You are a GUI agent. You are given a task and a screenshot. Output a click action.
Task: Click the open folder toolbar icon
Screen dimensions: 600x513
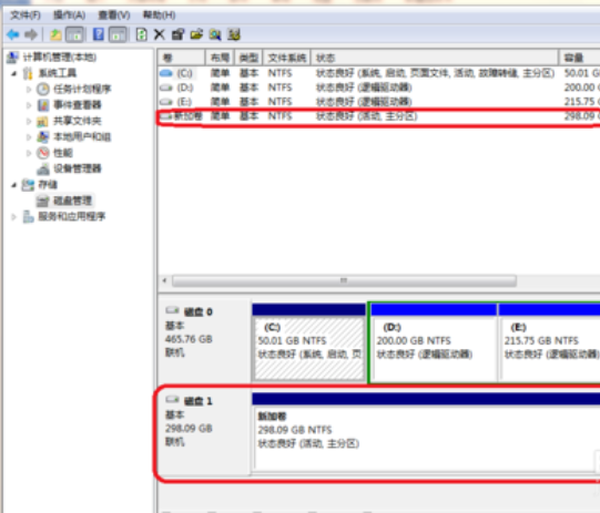coord(197,34)
